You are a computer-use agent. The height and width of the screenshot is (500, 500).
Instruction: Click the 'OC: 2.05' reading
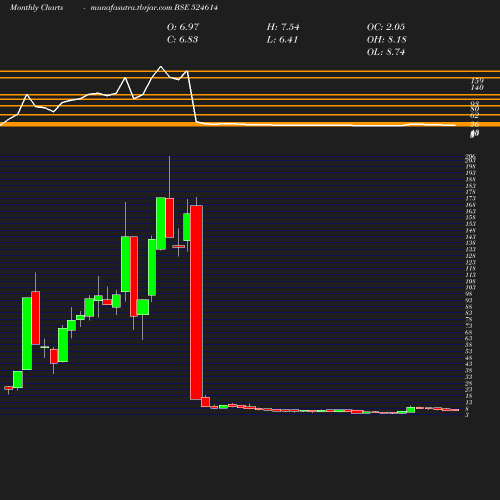[x=386, y=27]
